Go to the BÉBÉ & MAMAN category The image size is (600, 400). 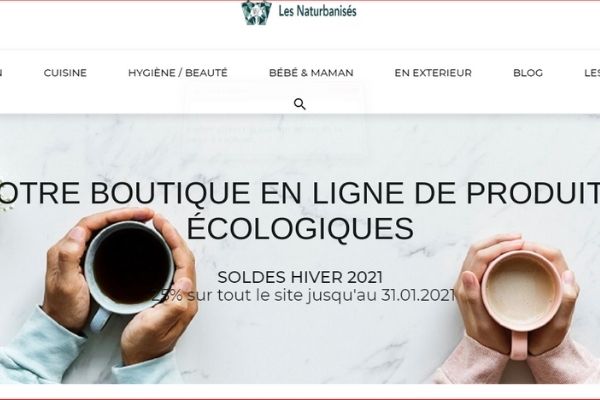(311, 73)
